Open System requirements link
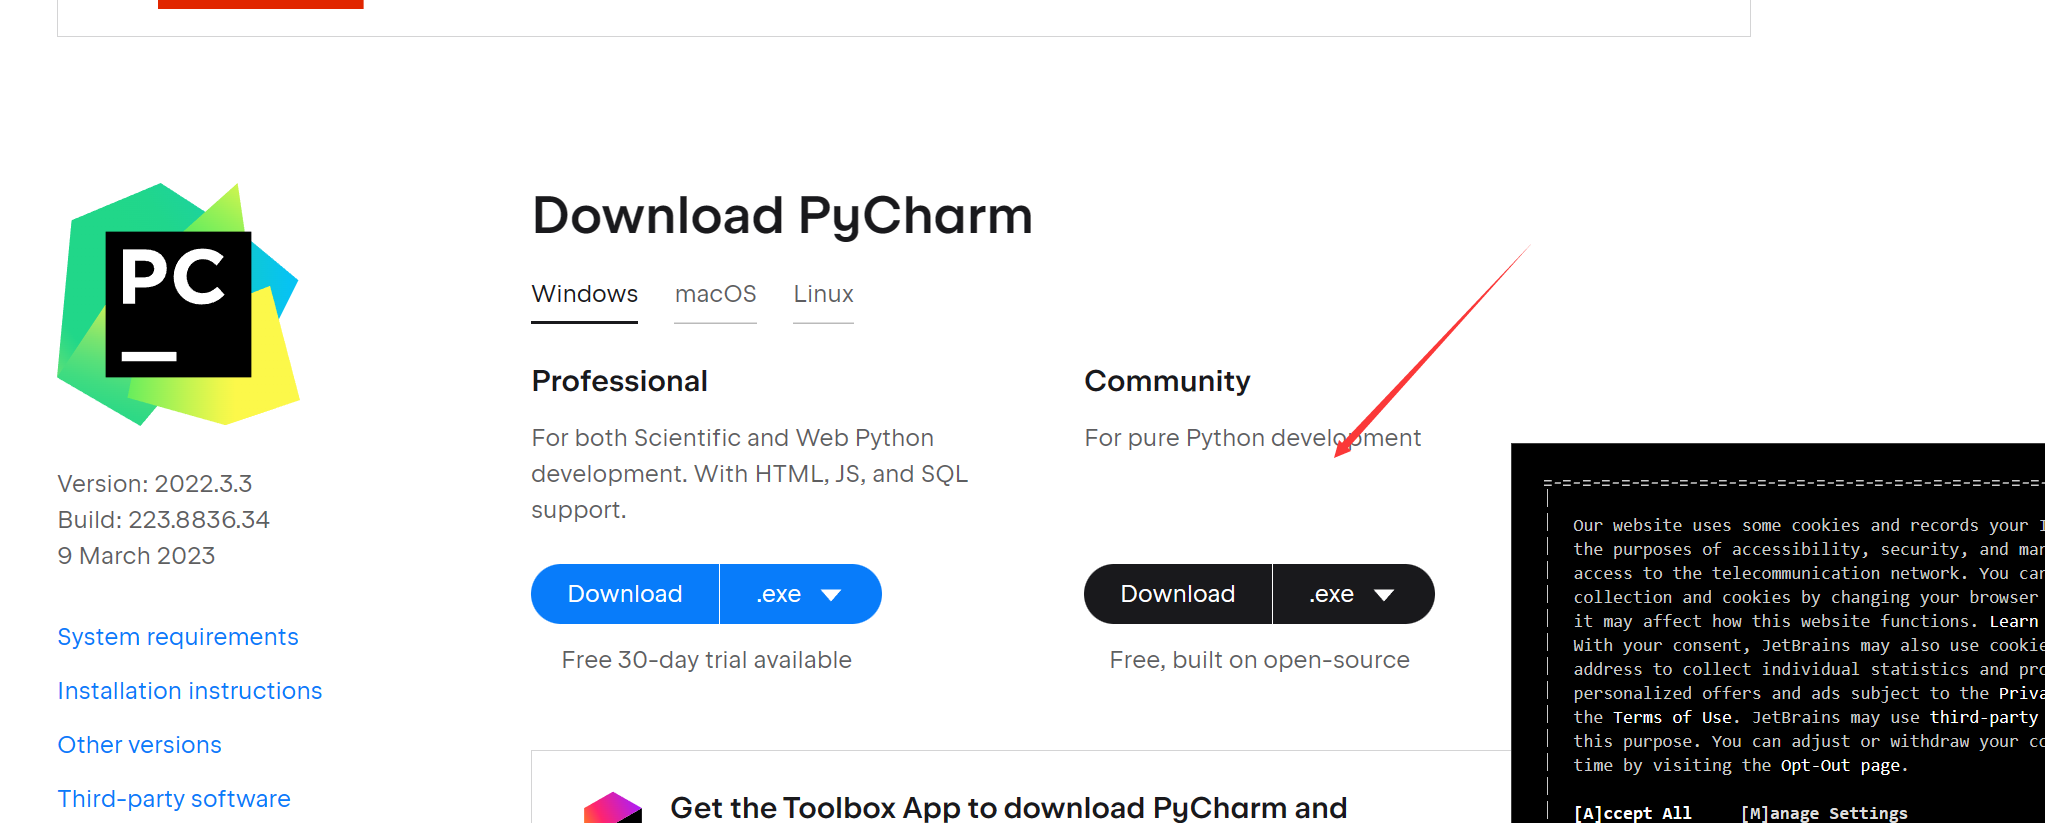Image resolution: width=2045 pixels, height=823 pixels. (x=178, y=637)
